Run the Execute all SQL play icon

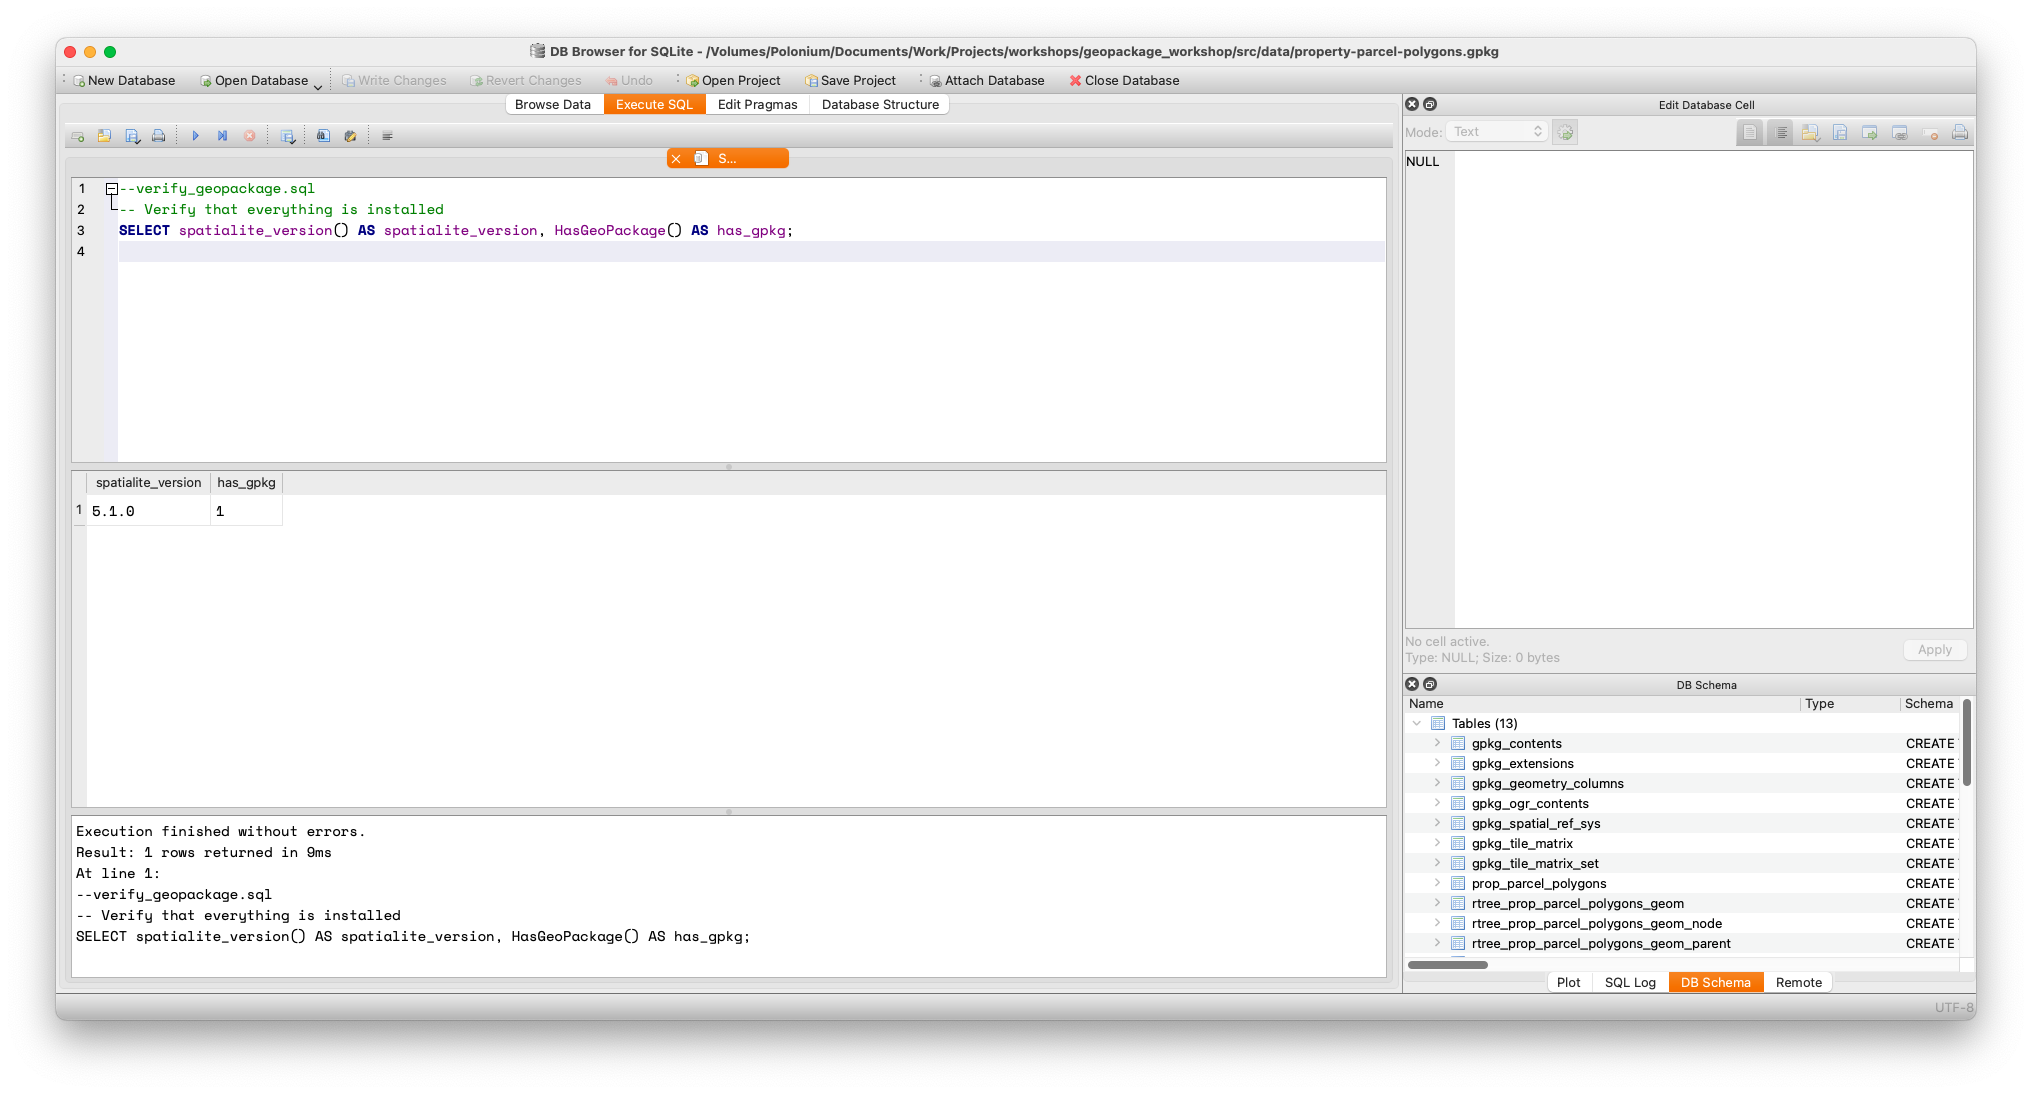195,135
